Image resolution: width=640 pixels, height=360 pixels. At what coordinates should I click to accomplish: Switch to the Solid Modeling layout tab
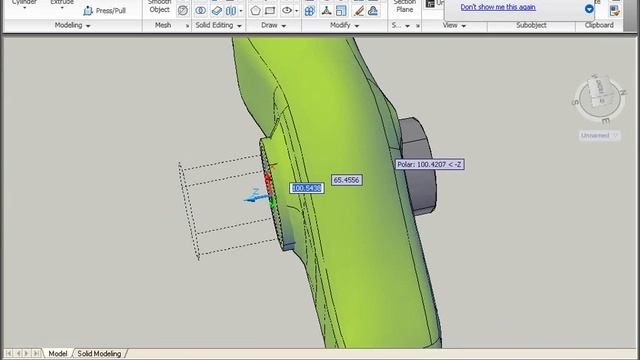(x=99, y=353)
